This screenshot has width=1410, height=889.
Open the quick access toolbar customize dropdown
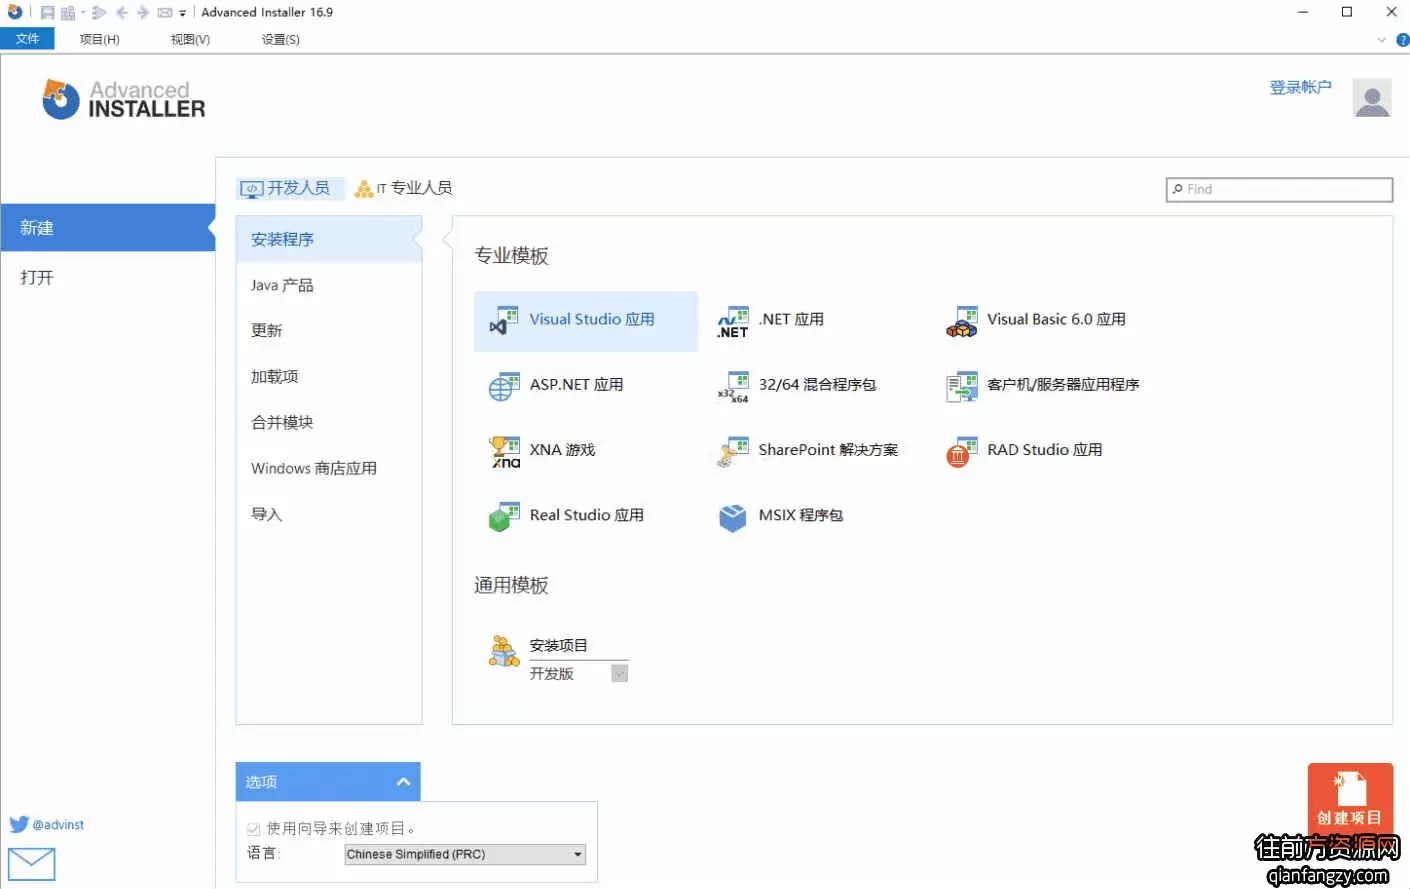coord(182,14)
